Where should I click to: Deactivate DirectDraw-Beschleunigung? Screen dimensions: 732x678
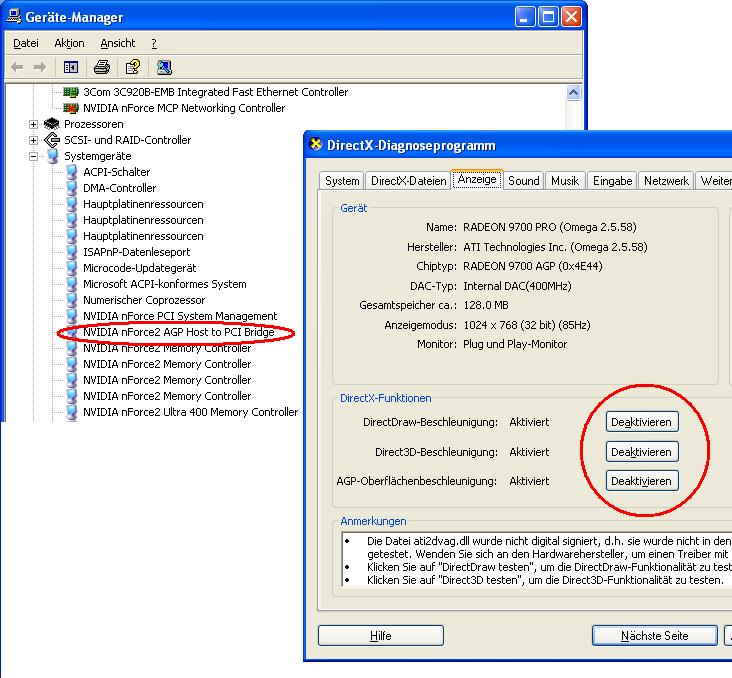click(641, 422)
